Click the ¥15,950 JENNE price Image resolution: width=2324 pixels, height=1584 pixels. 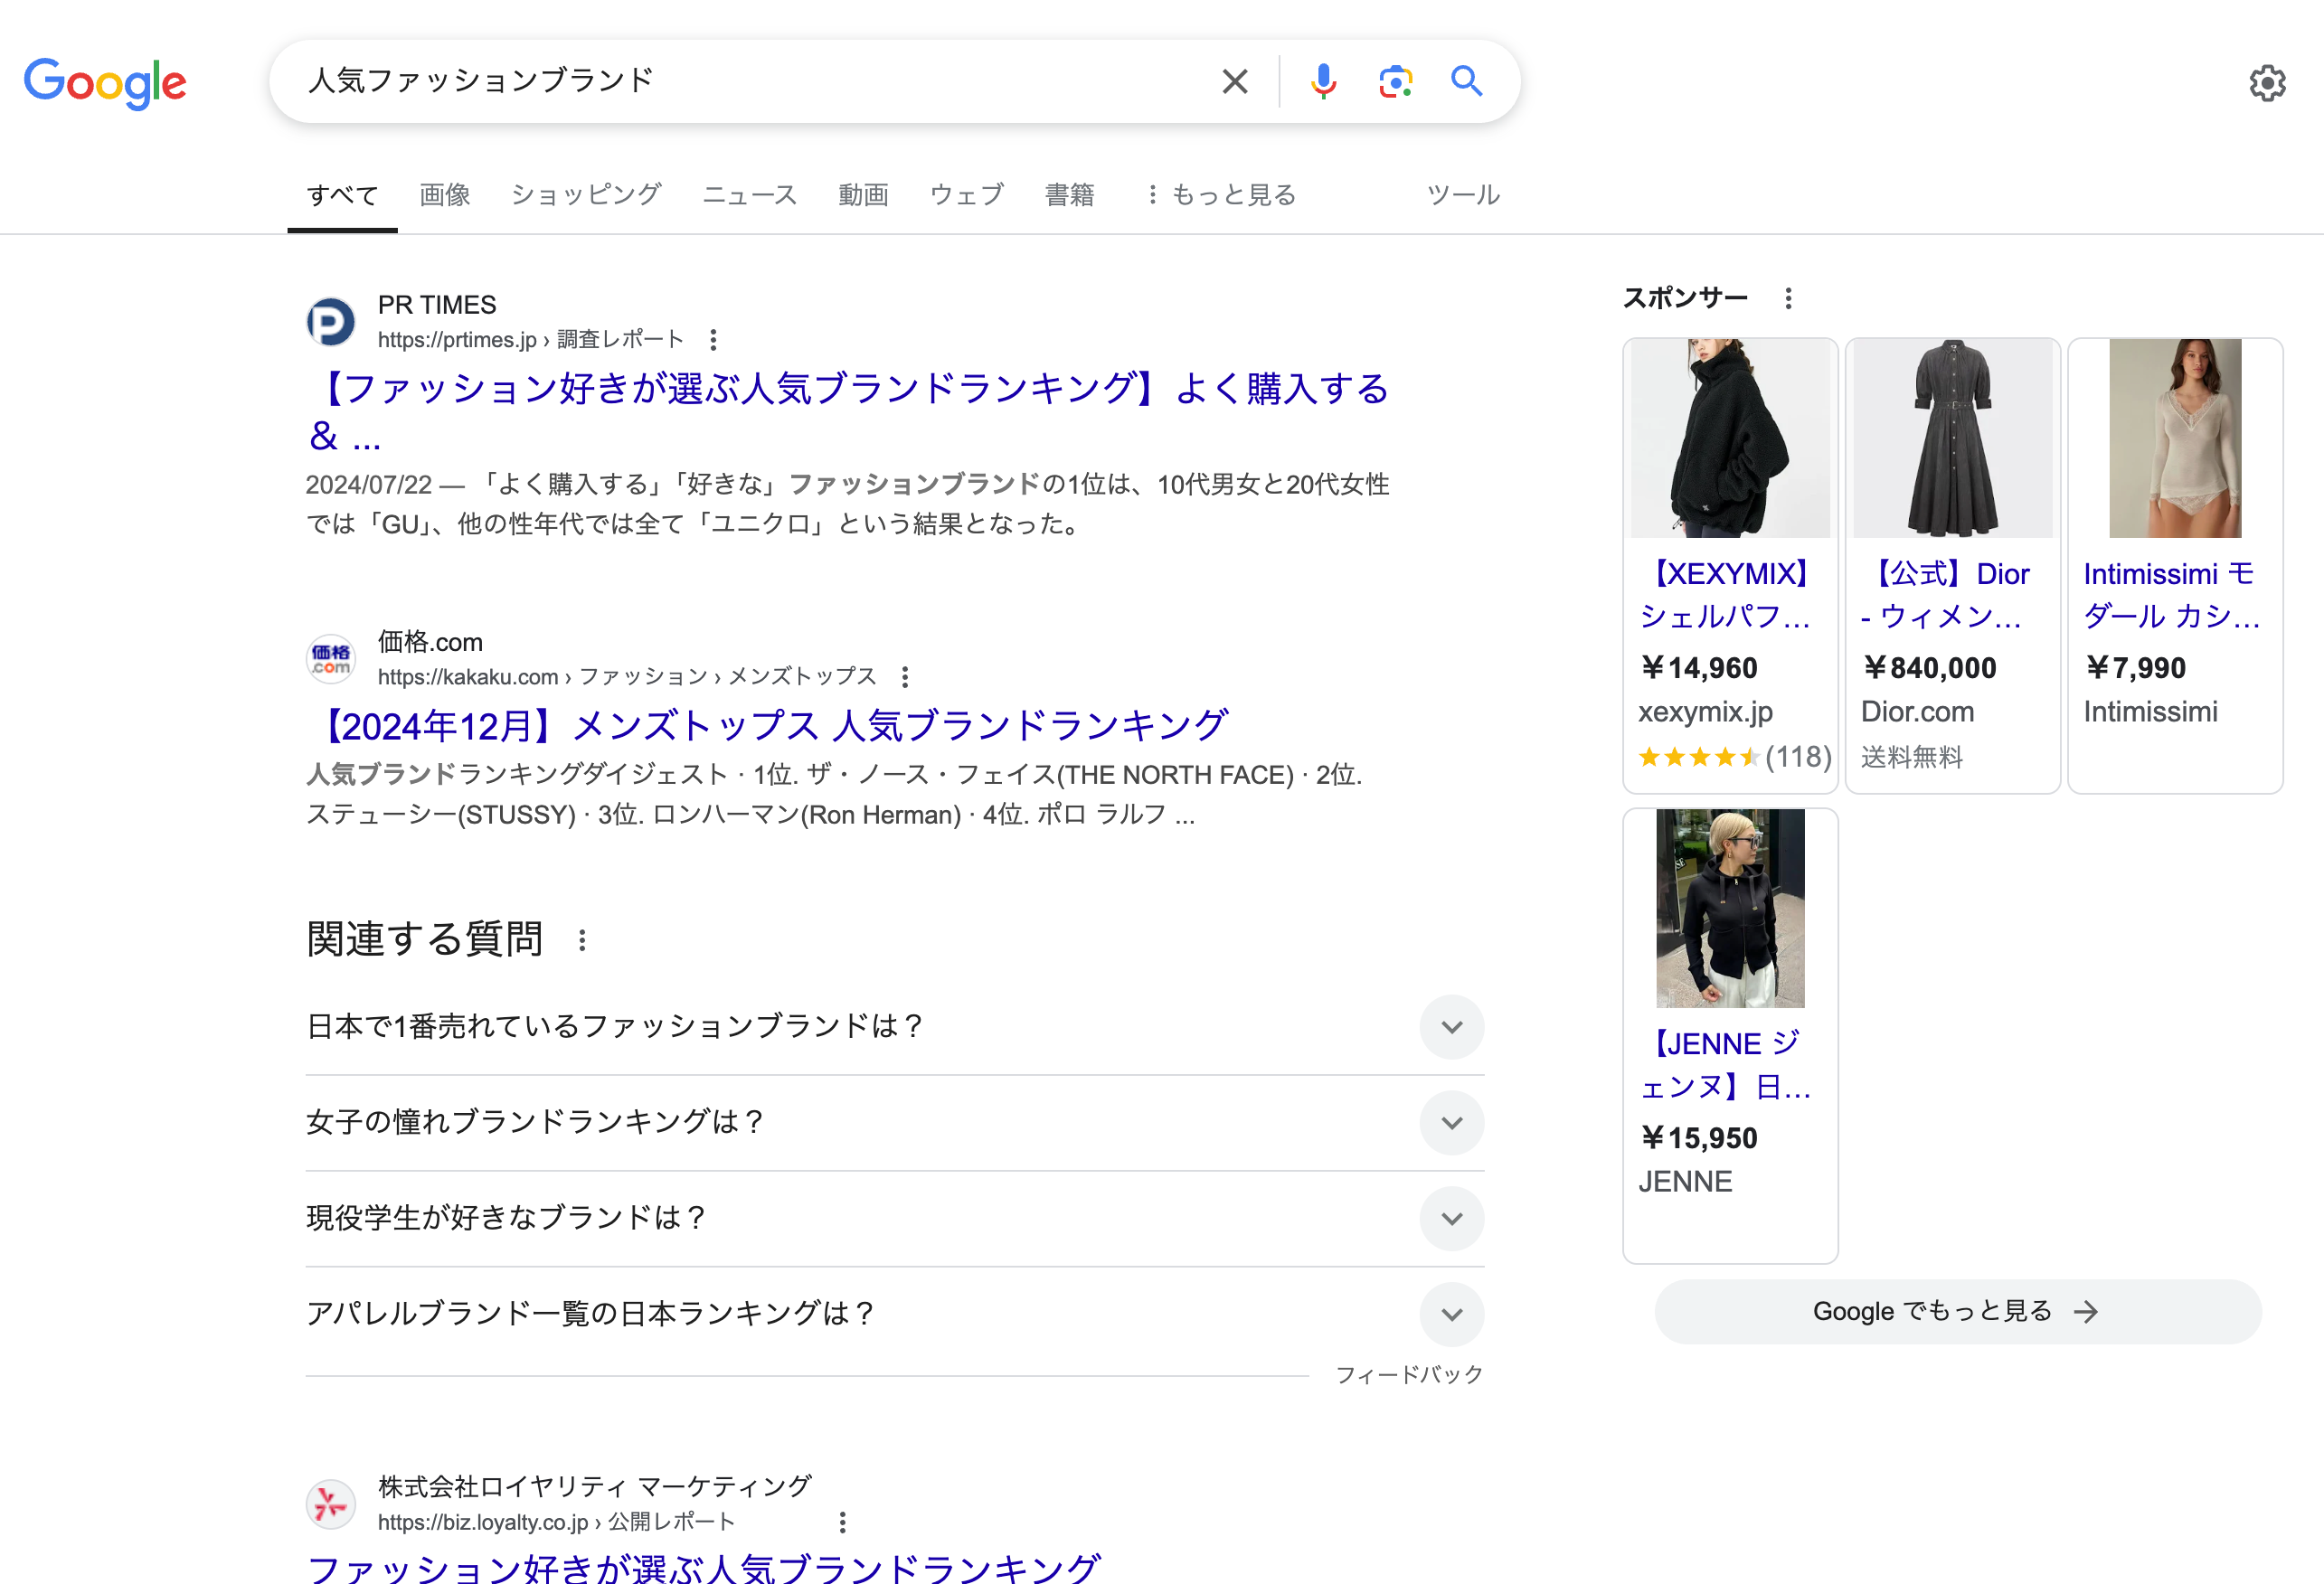(1699, 1138)
